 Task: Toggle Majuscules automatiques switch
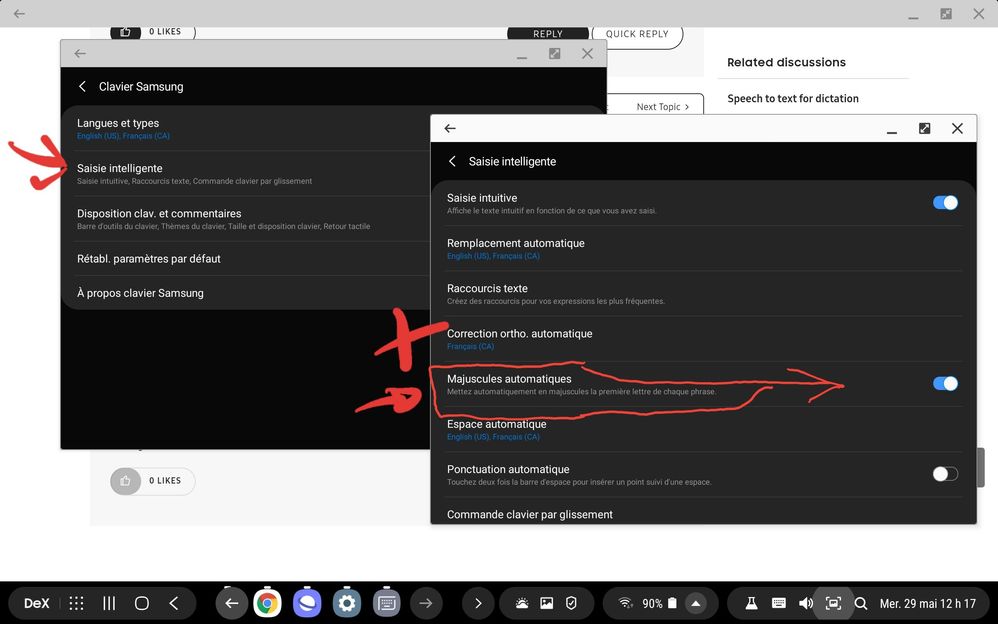pyautogui.click(x=945, y=383)
